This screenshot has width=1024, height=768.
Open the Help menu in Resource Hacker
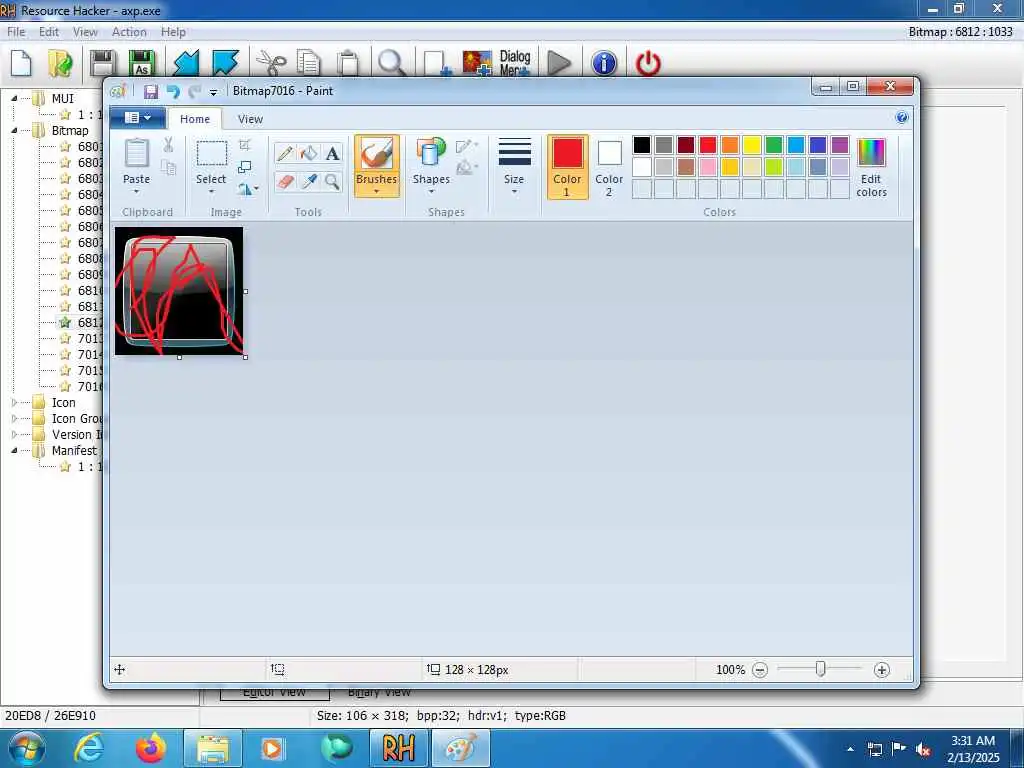173,32
